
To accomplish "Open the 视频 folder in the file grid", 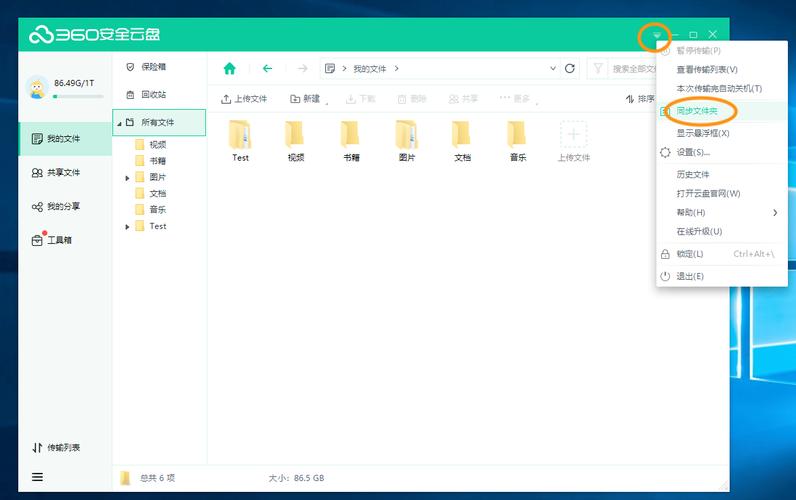I will pos(295,141).
